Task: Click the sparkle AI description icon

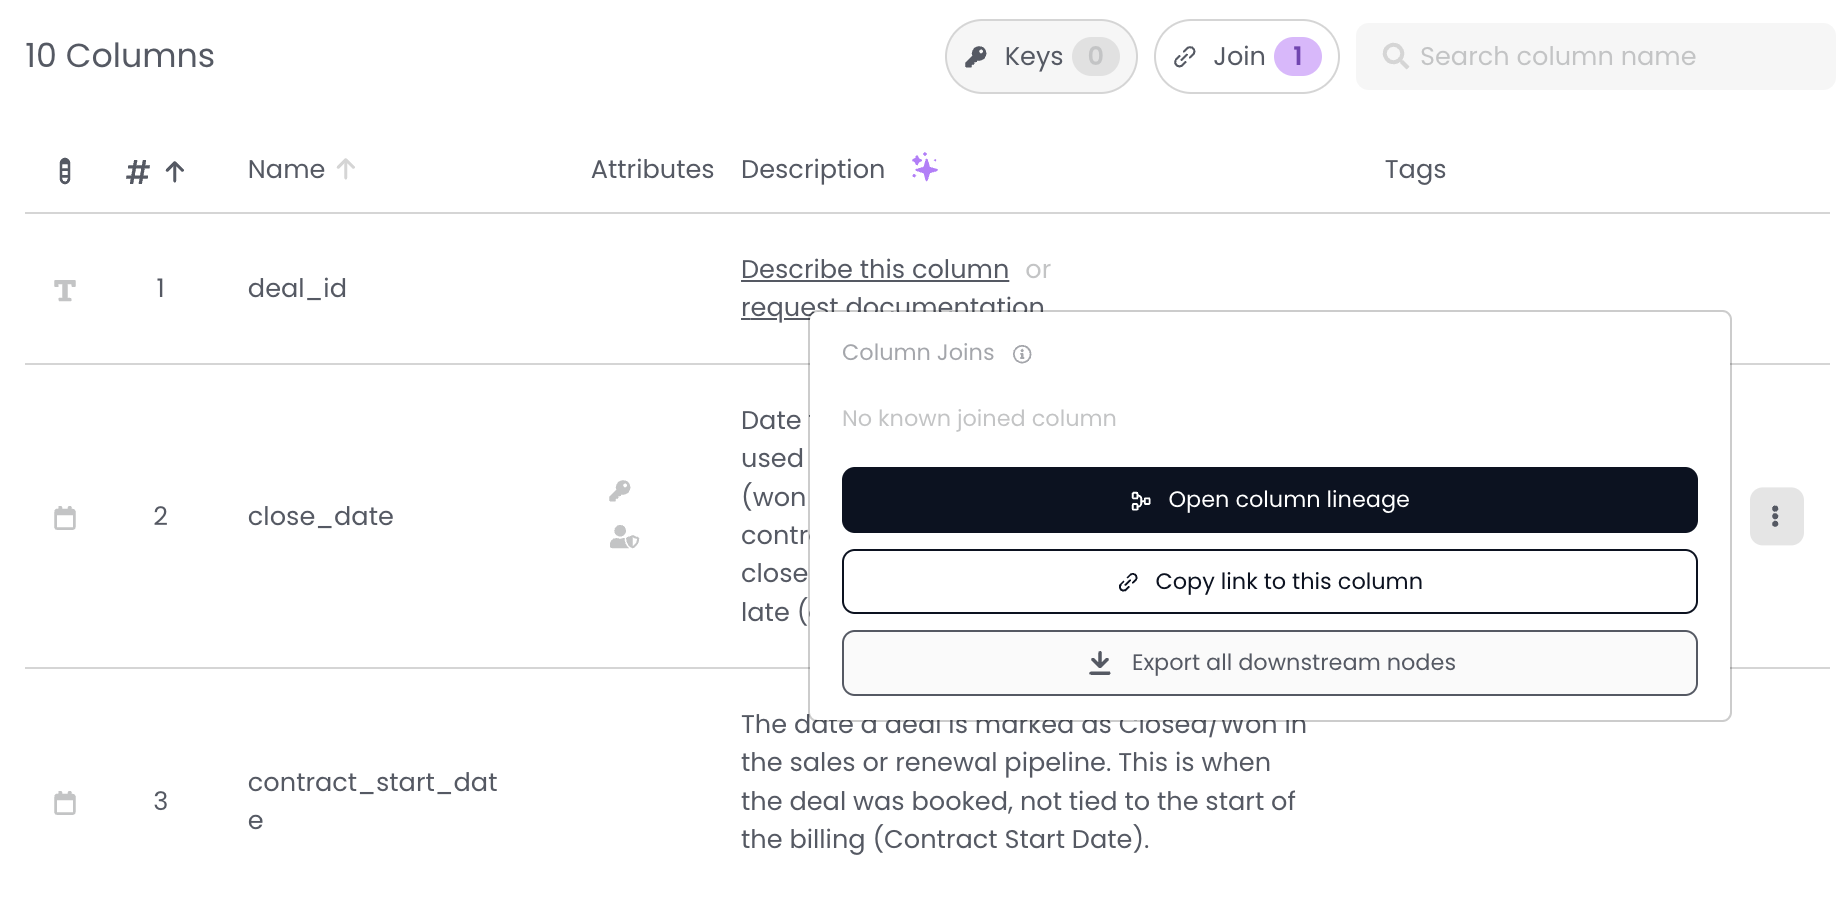Action: tap(924, 168)
